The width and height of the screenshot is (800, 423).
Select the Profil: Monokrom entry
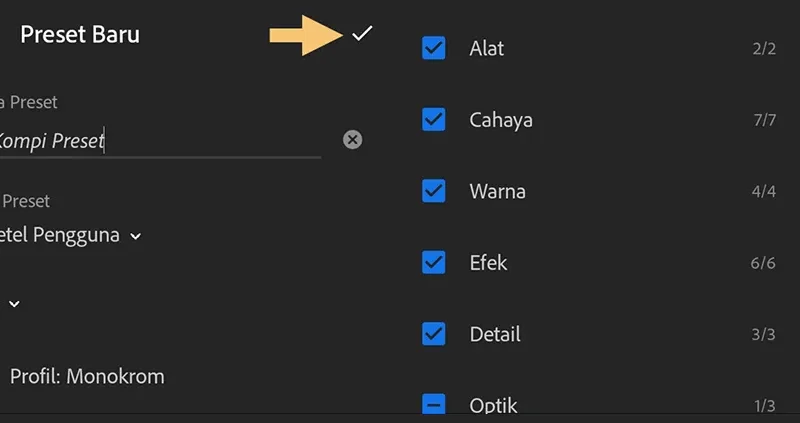tap(87, 377)
